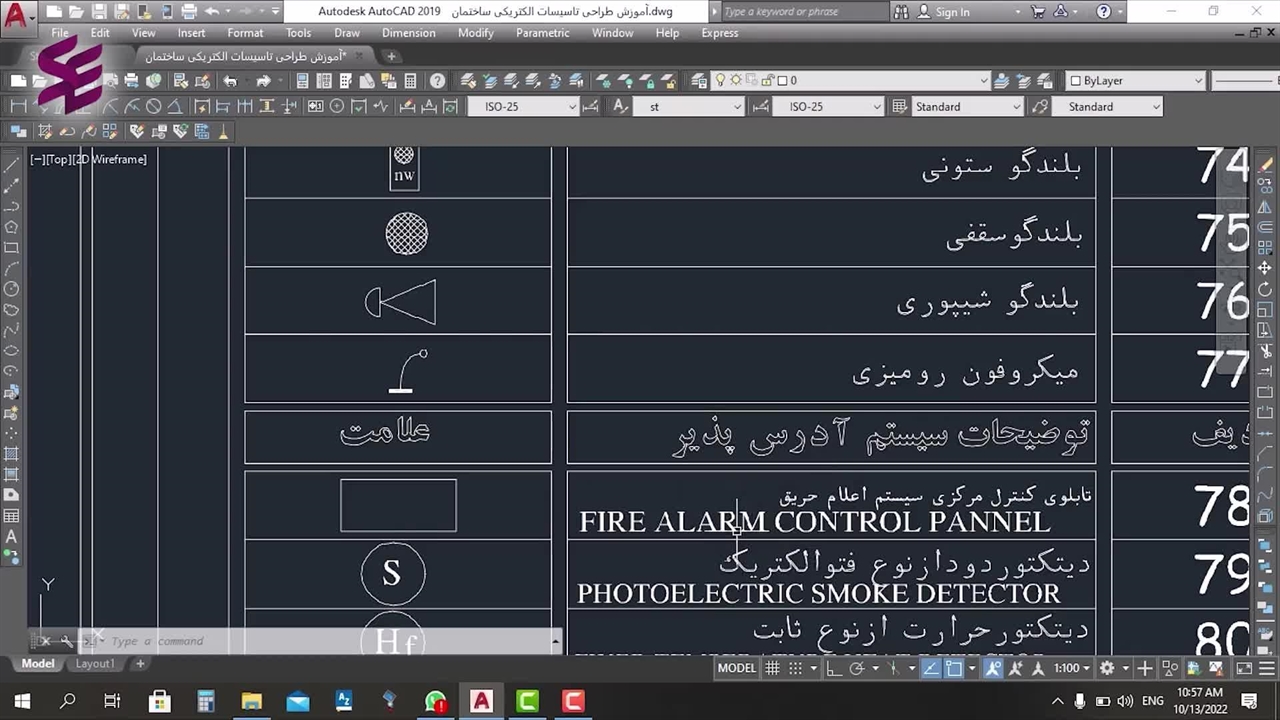Select the Diameter dimension tool
This screenshot has height=720, width=1280.
(x=153, y=107)
